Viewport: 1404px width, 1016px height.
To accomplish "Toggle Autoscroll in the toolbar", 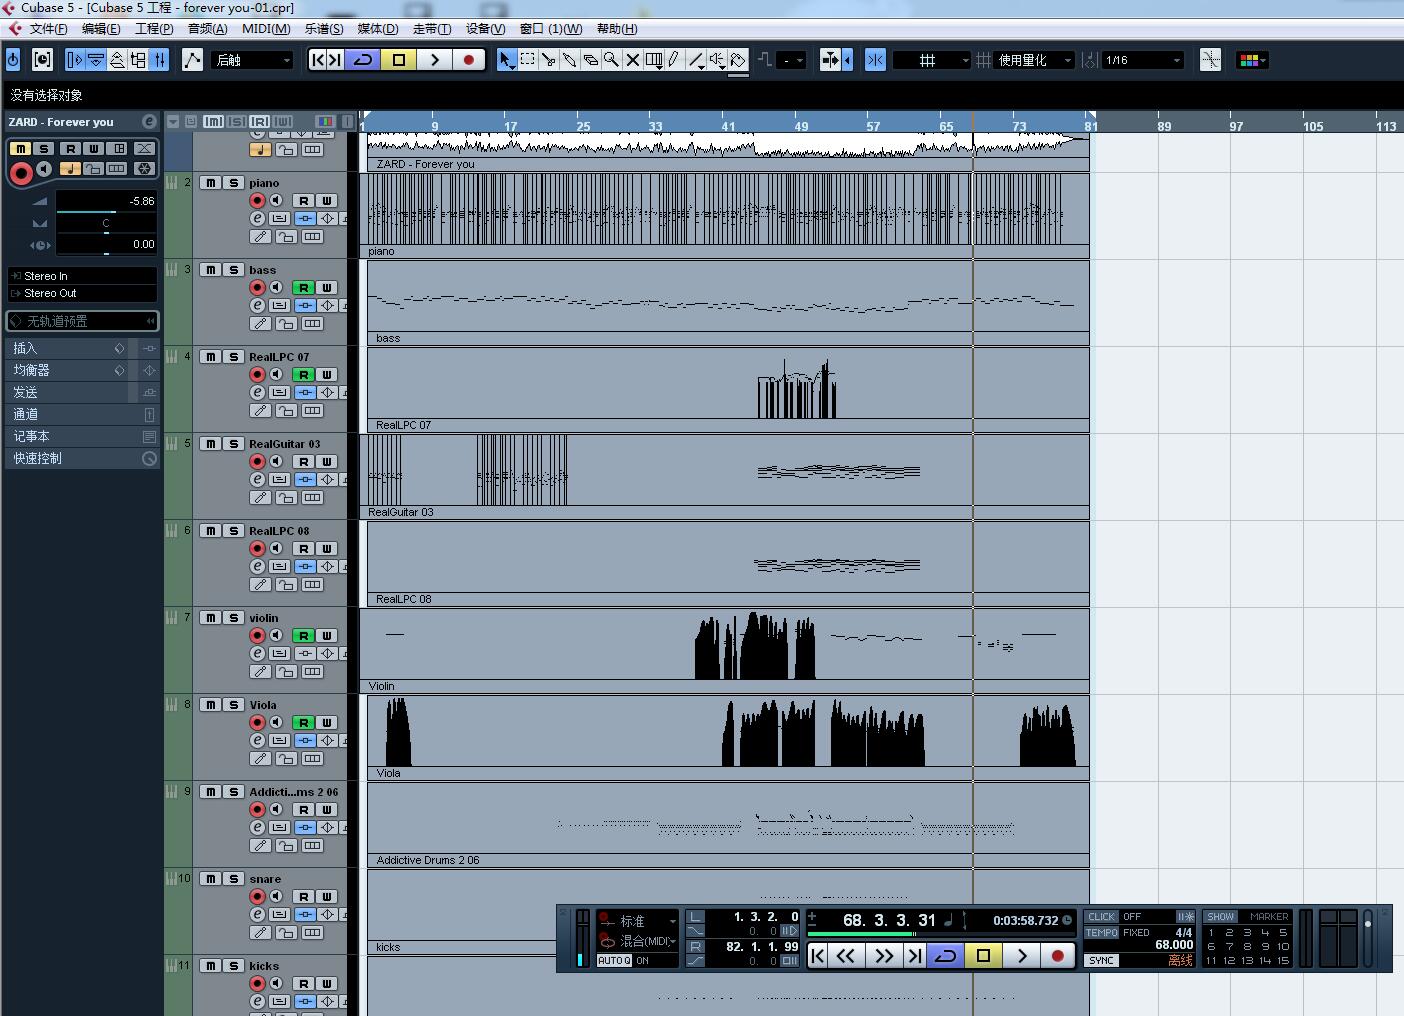I will (x=828, y=60).
